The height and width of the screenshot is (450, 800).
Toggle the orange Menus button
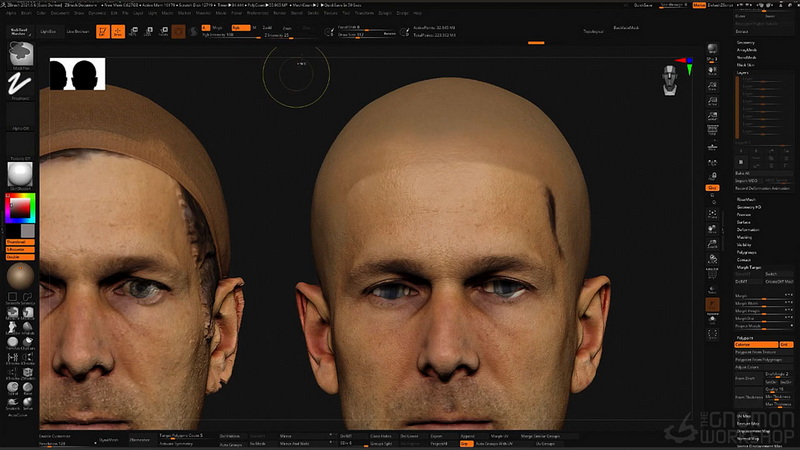(699, 5)
